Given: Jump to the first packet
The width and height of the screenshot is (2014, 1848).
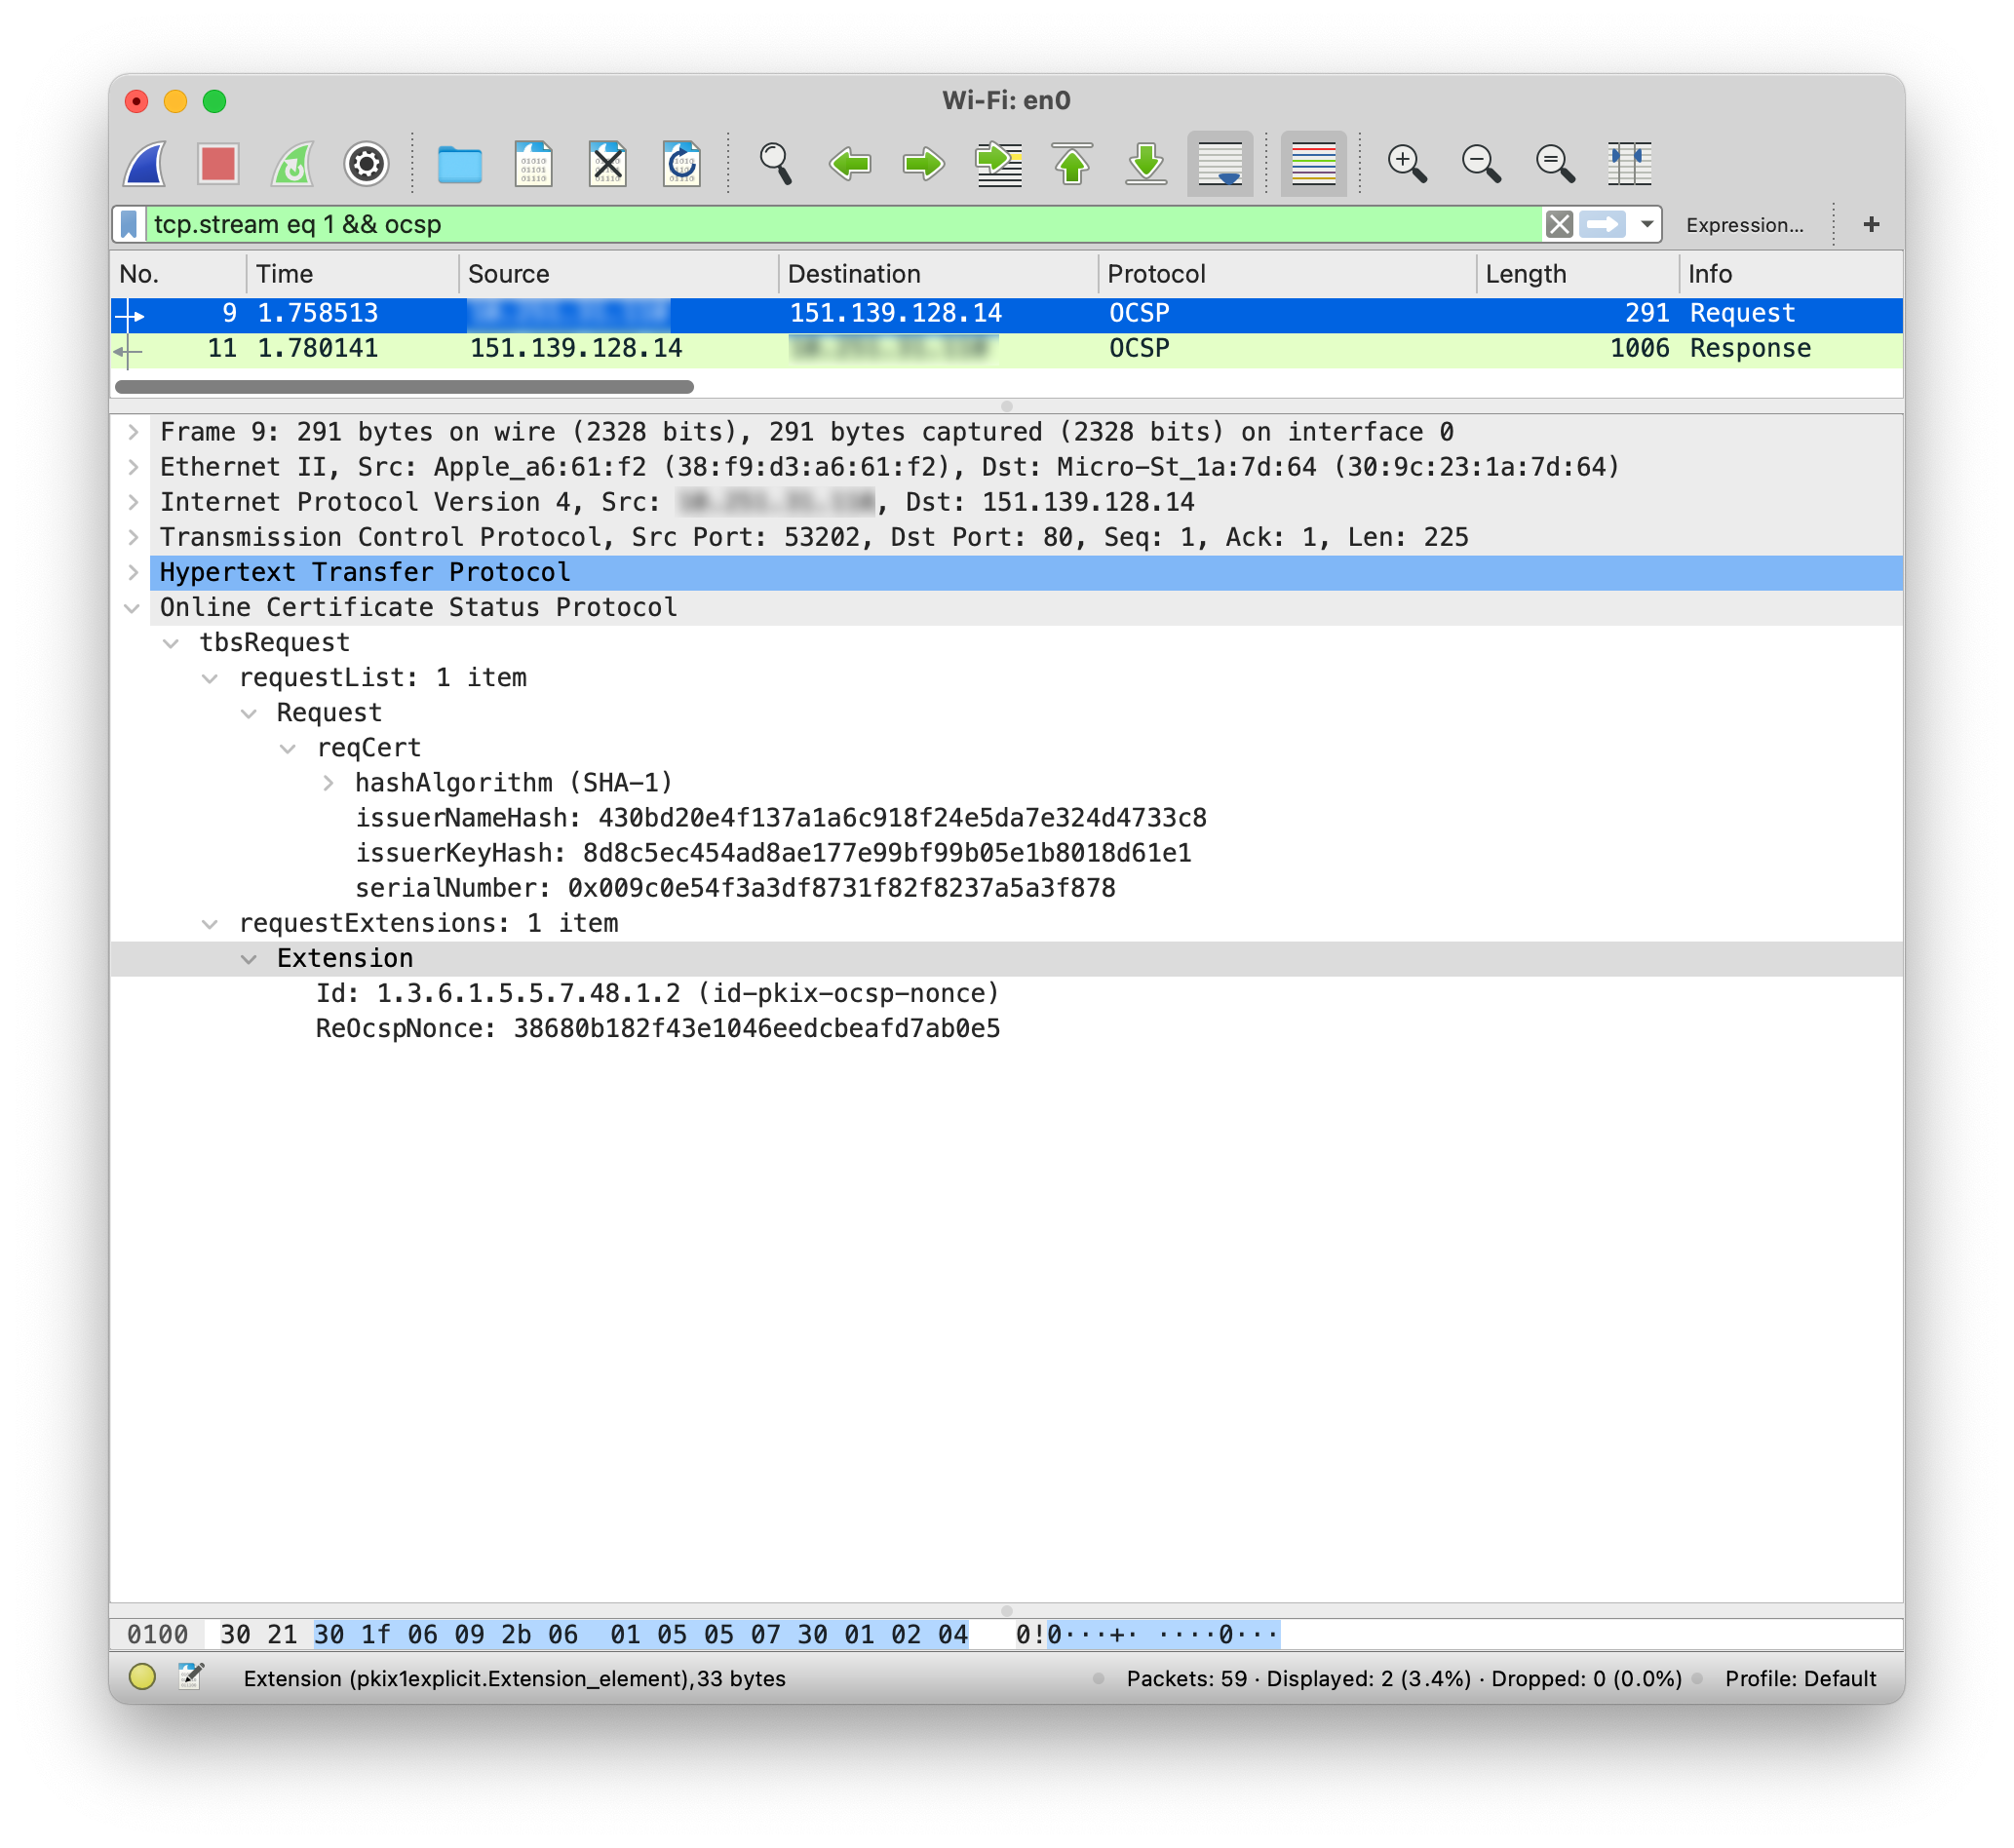Looking at the screenshot, I should (x=1072, y=163).
